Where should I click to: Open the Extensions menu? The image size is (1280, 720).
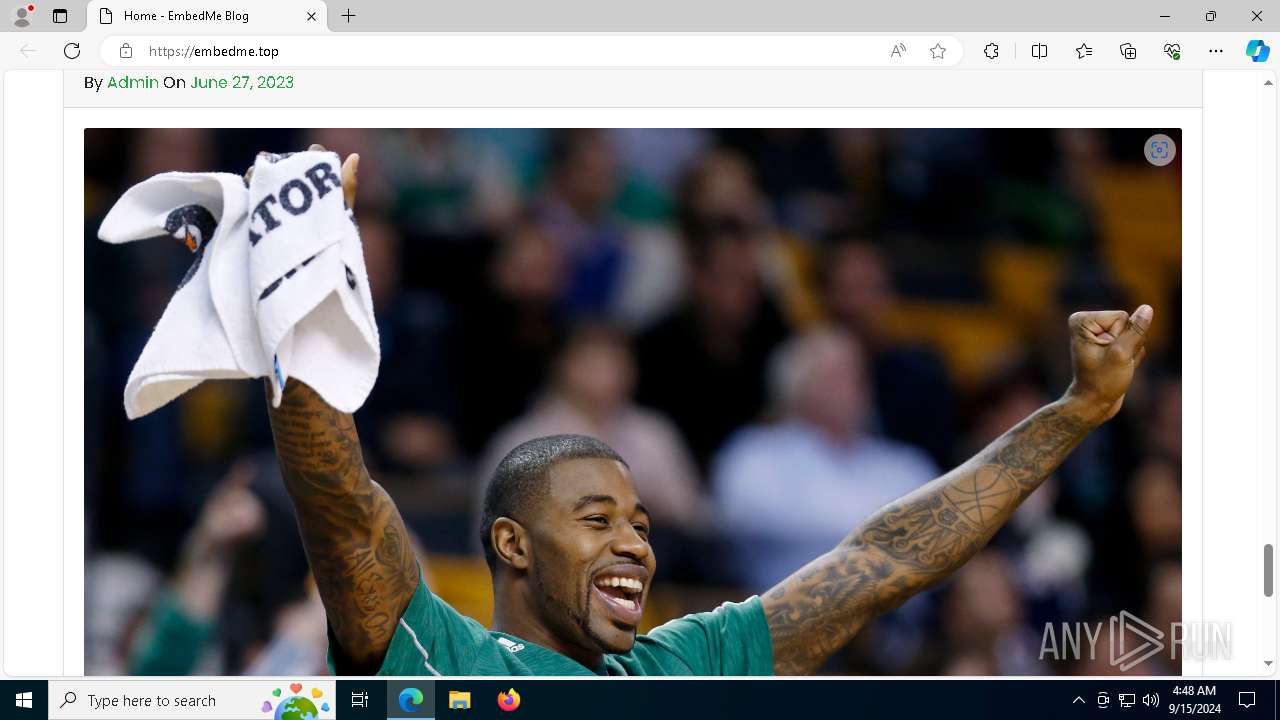pyautogui.click(x=991, y=51)
